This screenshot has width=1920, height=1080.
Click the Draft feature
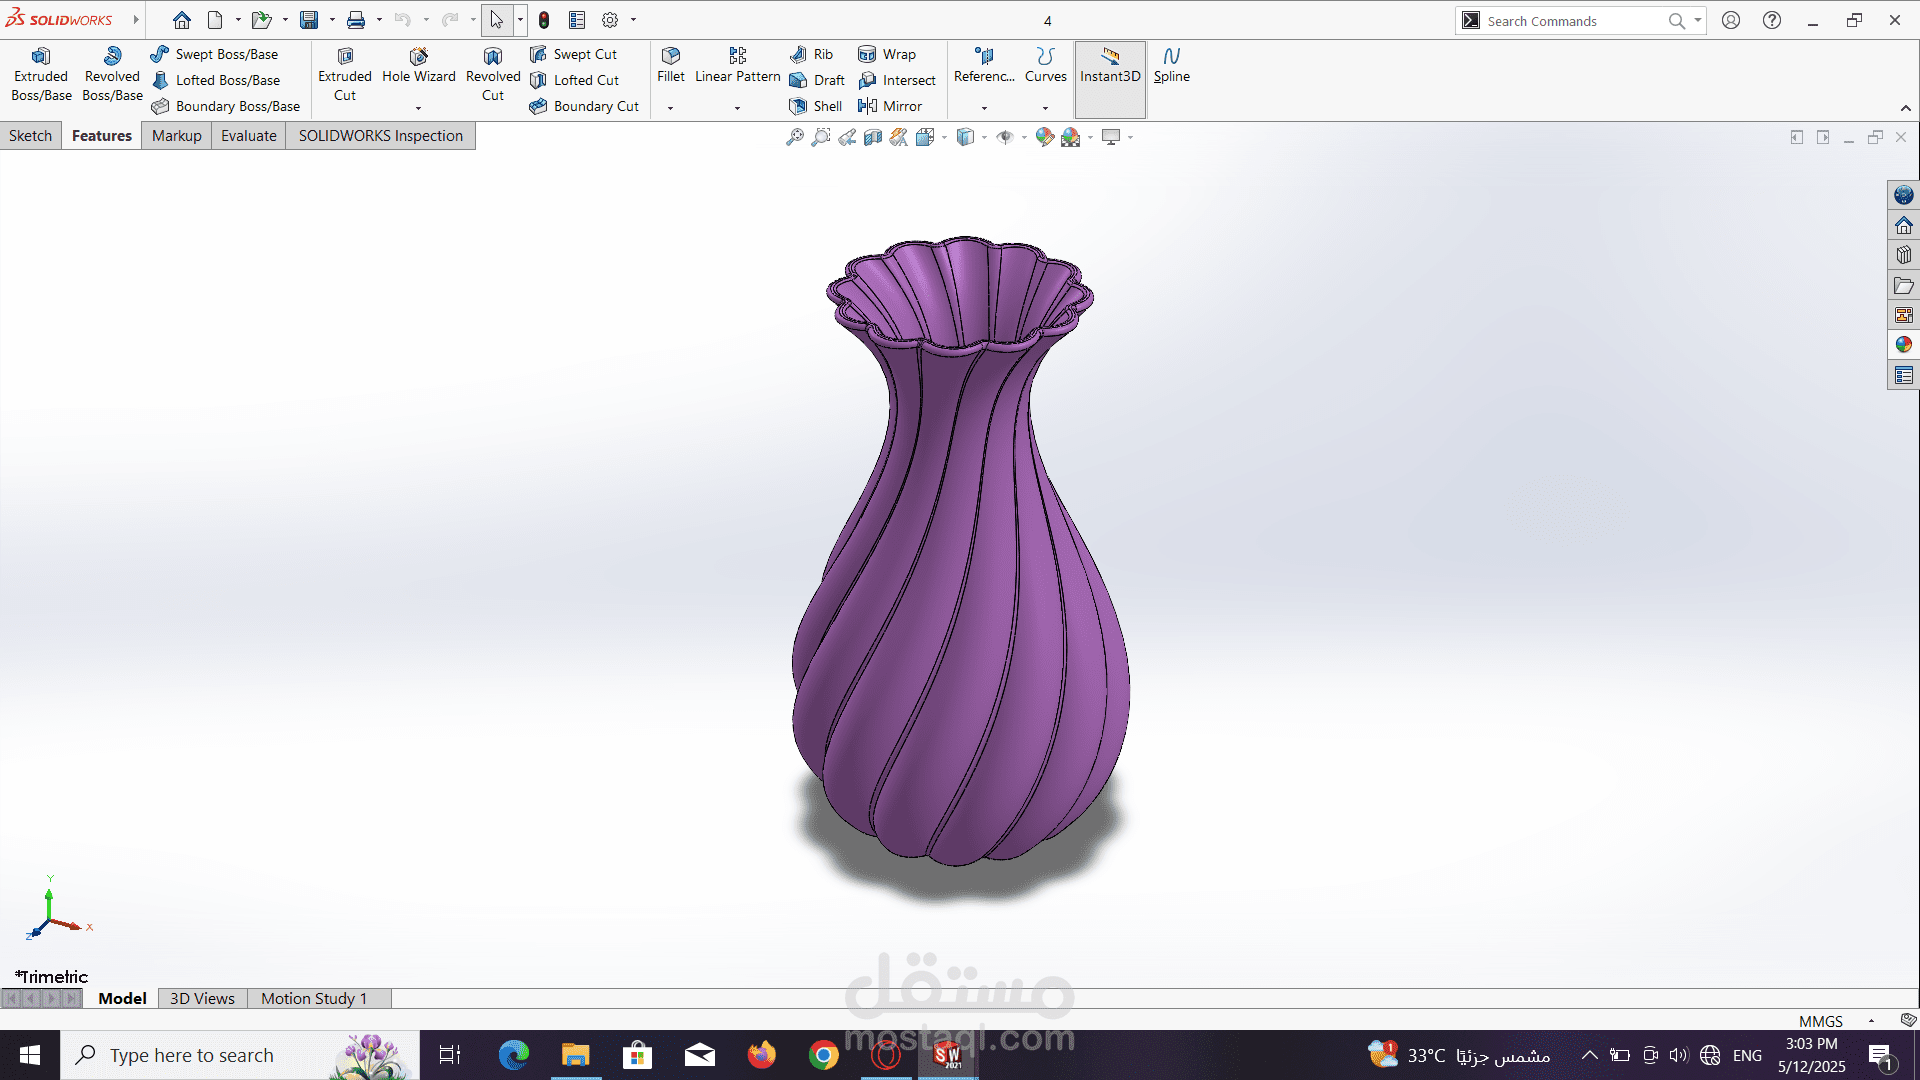coord(817,80)
